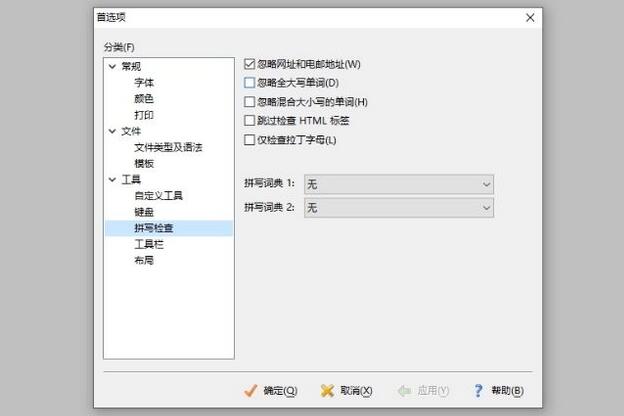624x416 pixels.
Task: Select the 工具 category label
Action: click(x=131, y=180)
